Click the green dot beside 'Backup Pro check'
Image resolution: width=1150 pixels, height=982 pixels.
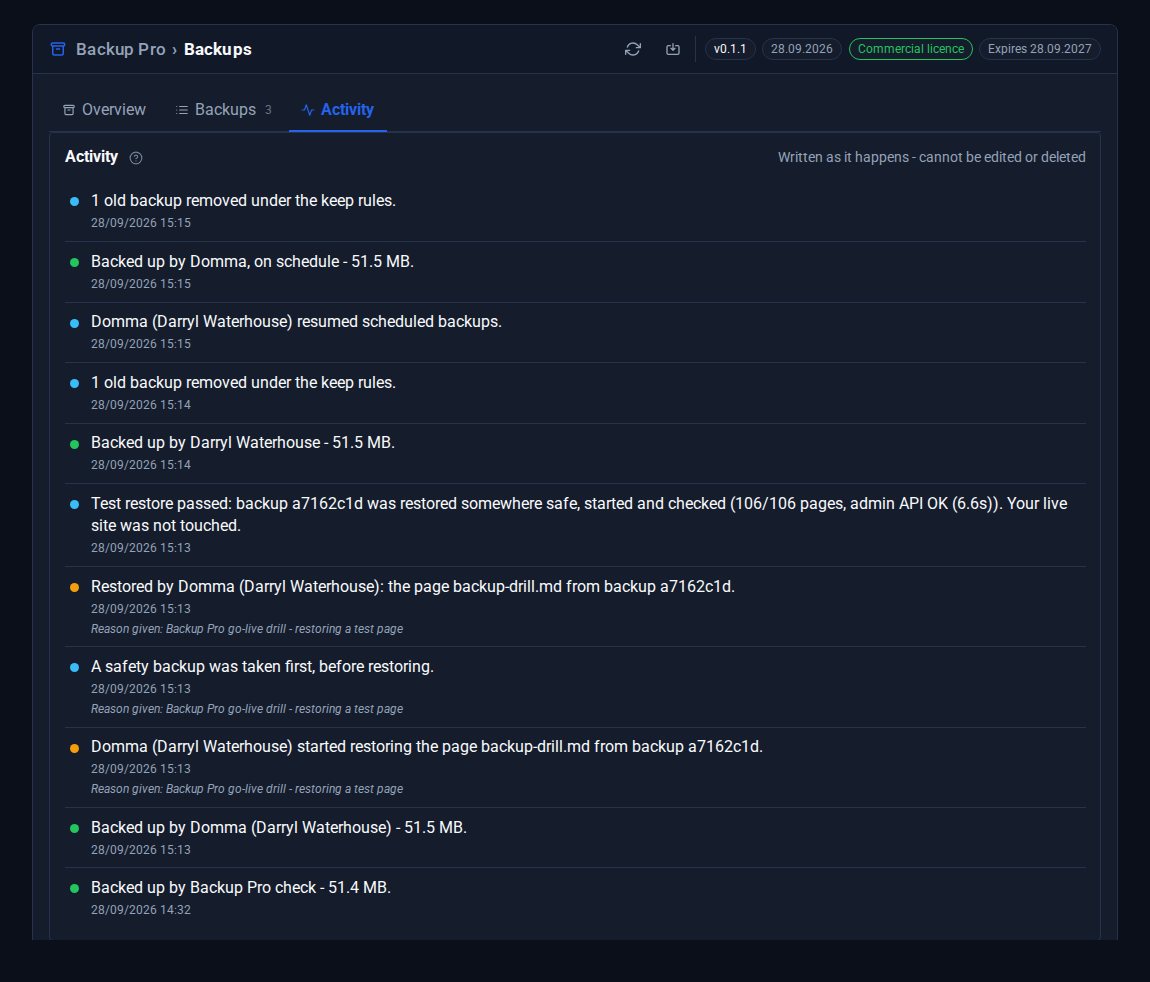(x=74, y=888)
